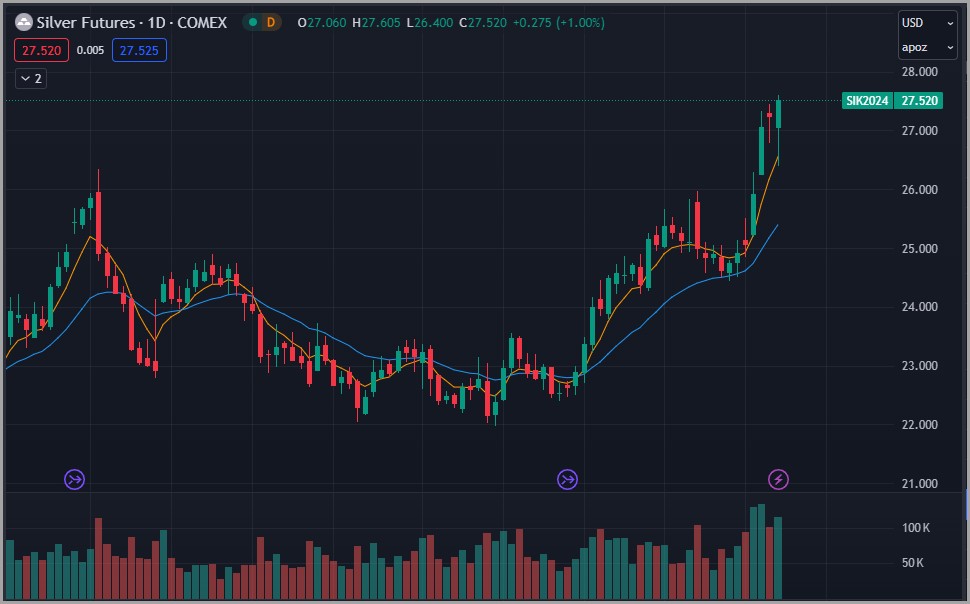Click the H27.605 high value in header
970x604 pixels.
376,23
